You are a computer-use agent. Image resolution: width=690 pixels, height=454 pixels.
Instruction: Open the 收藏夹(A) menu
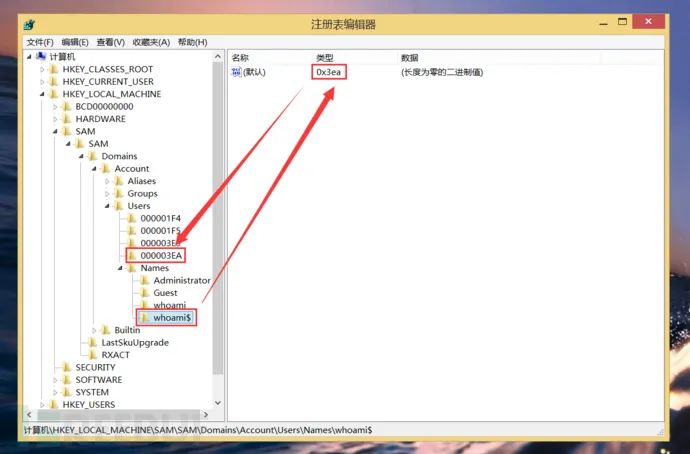(151, 42)
